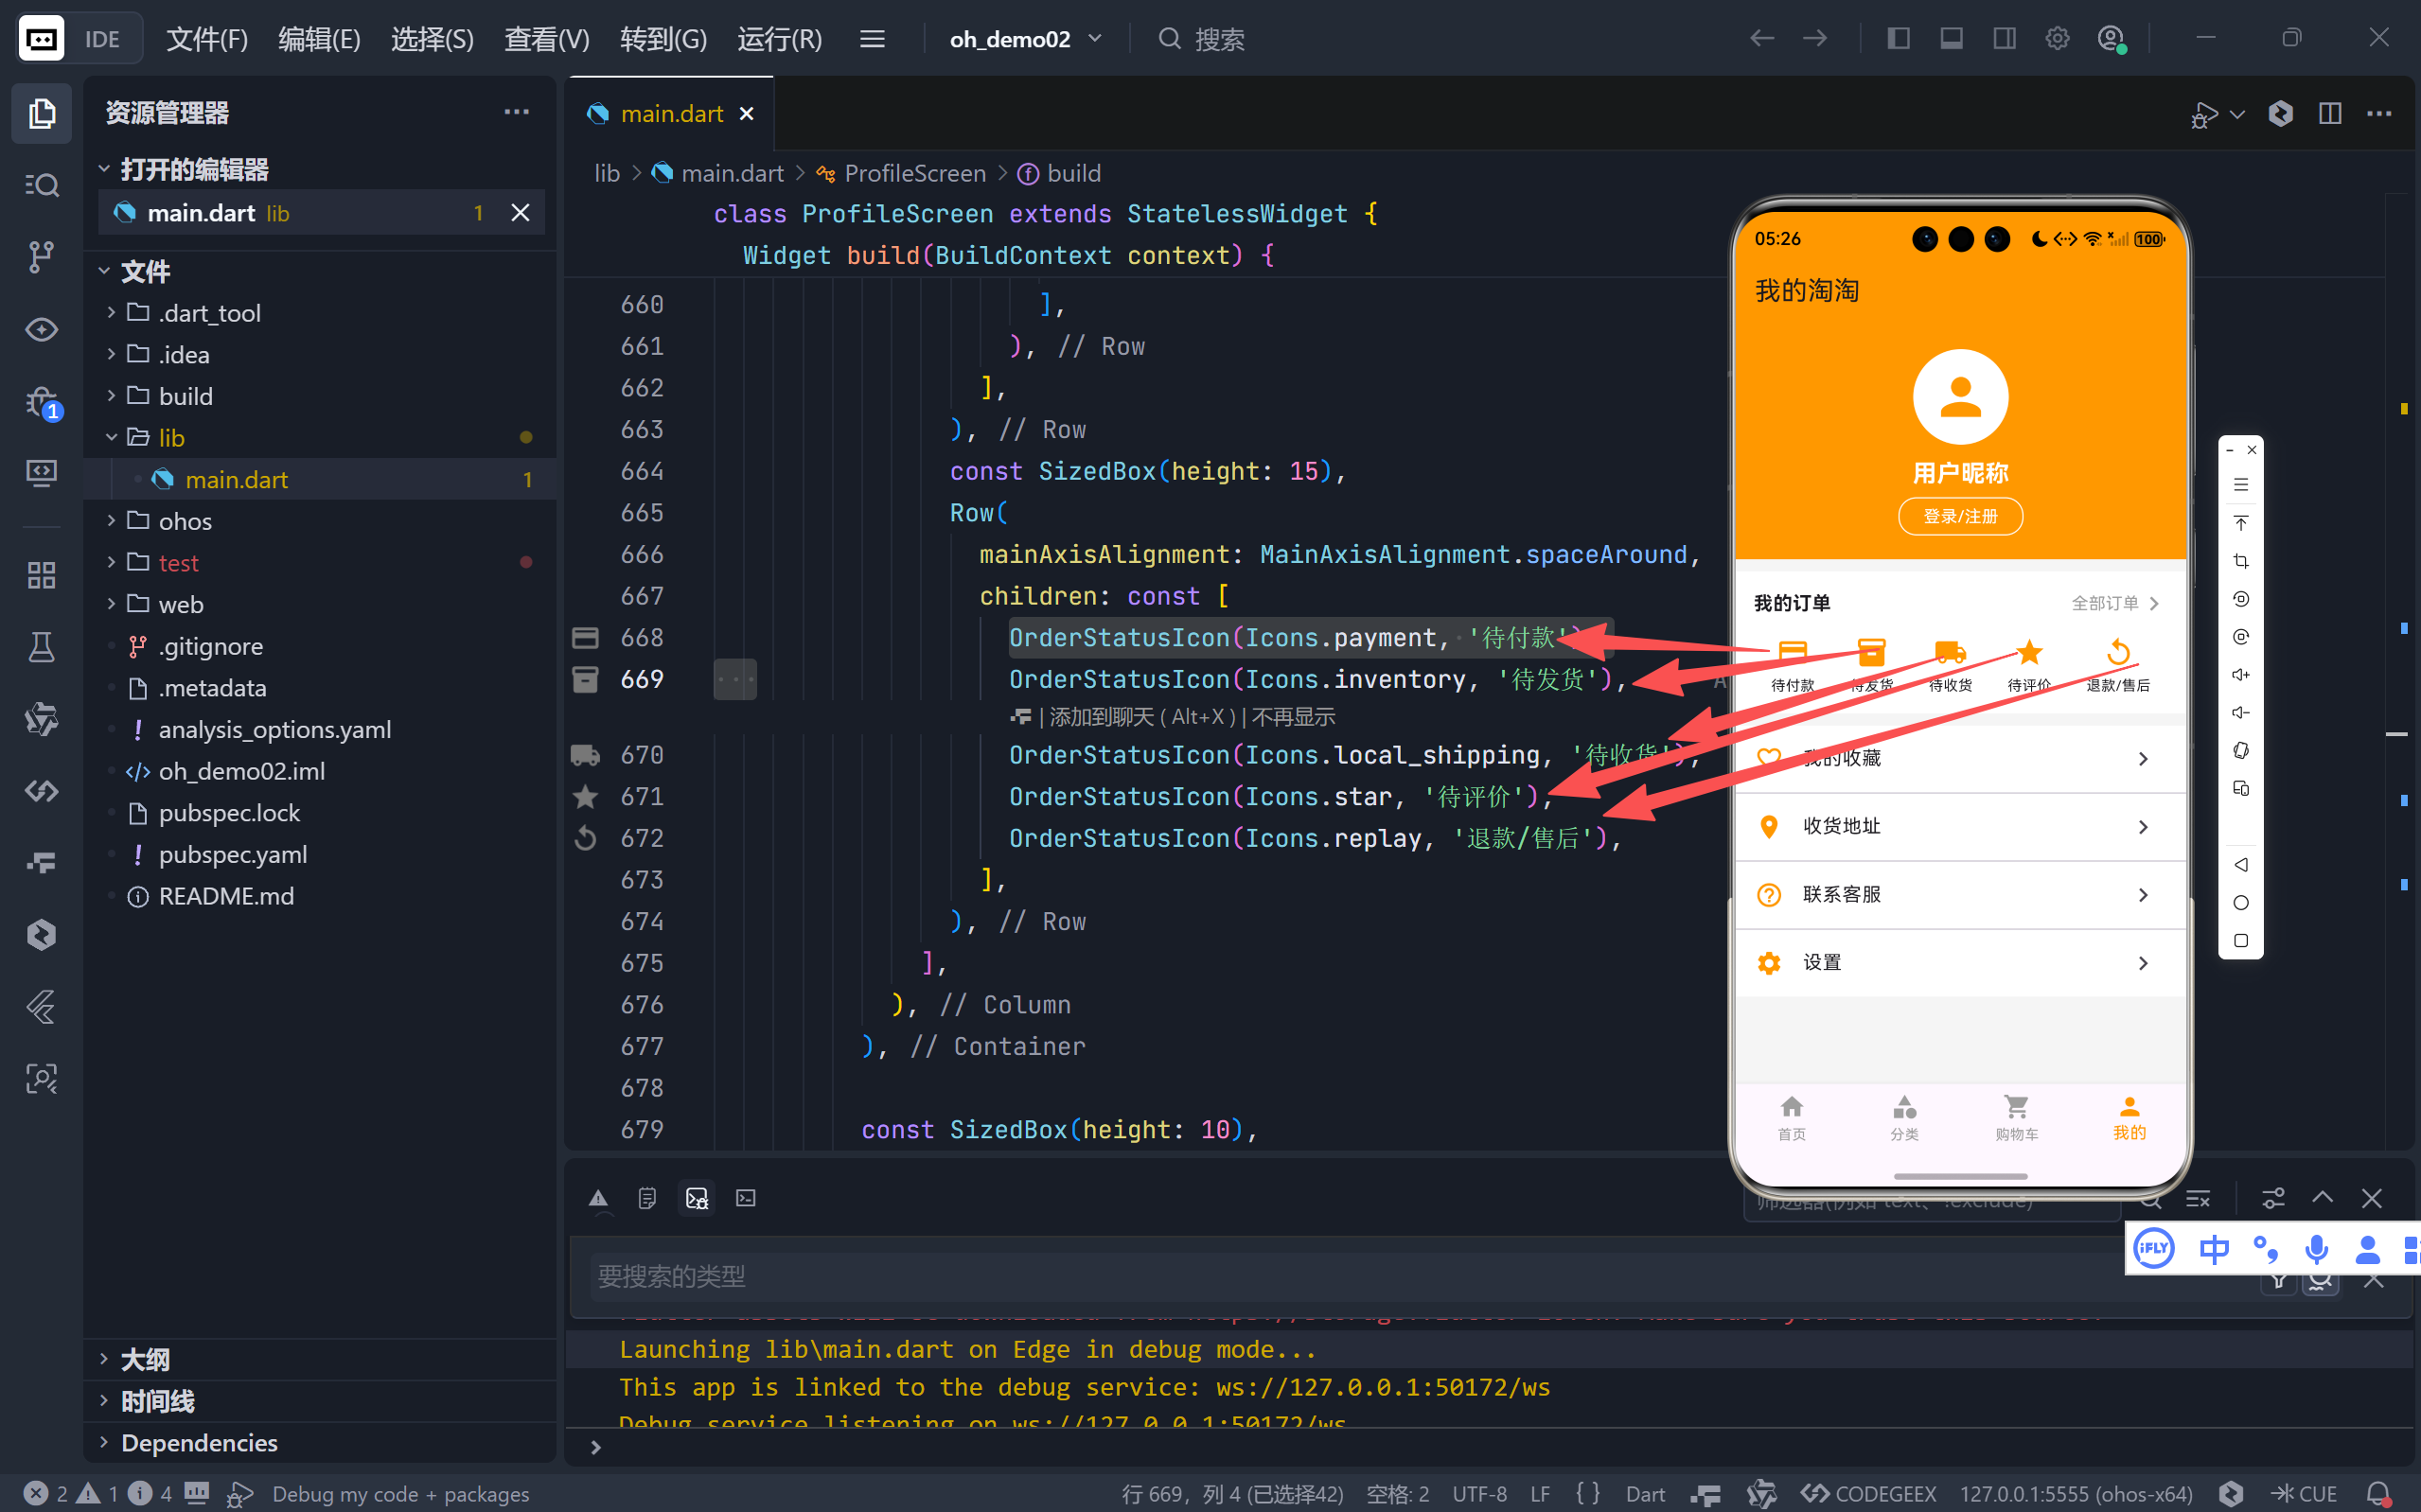Click the account icon in title bar

(2110, 39)
